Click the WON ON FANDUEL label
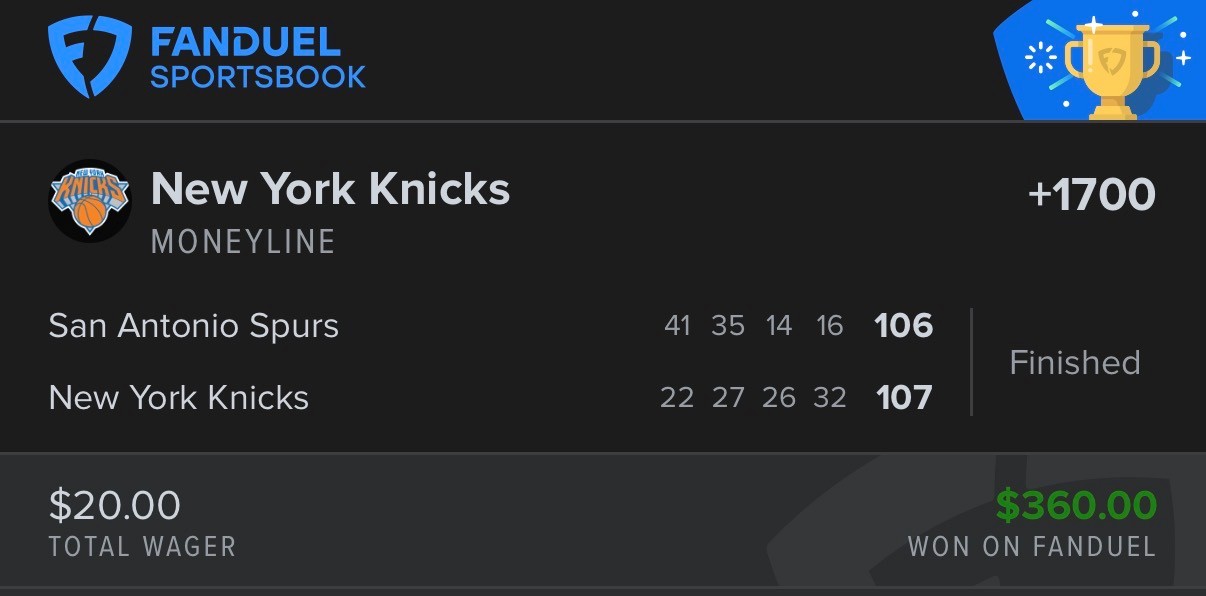1206x596 pixels. click(x=1032, y=547)
